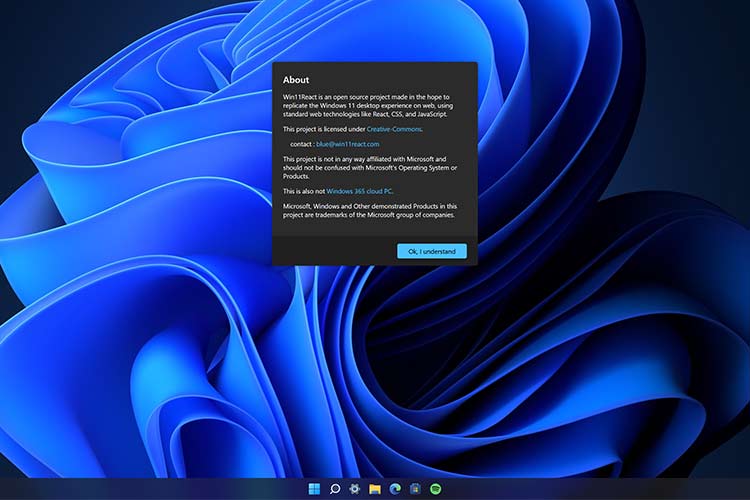Follow the Creative-Commons license link
750x500 pixels.
(x=394, y=129)
